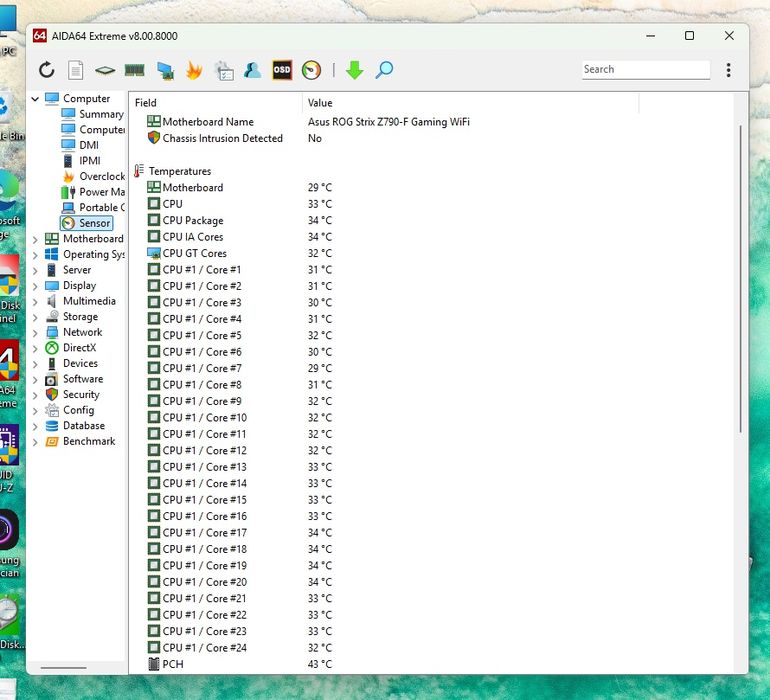Click the user profile toolbar icon

click(253, 70)
